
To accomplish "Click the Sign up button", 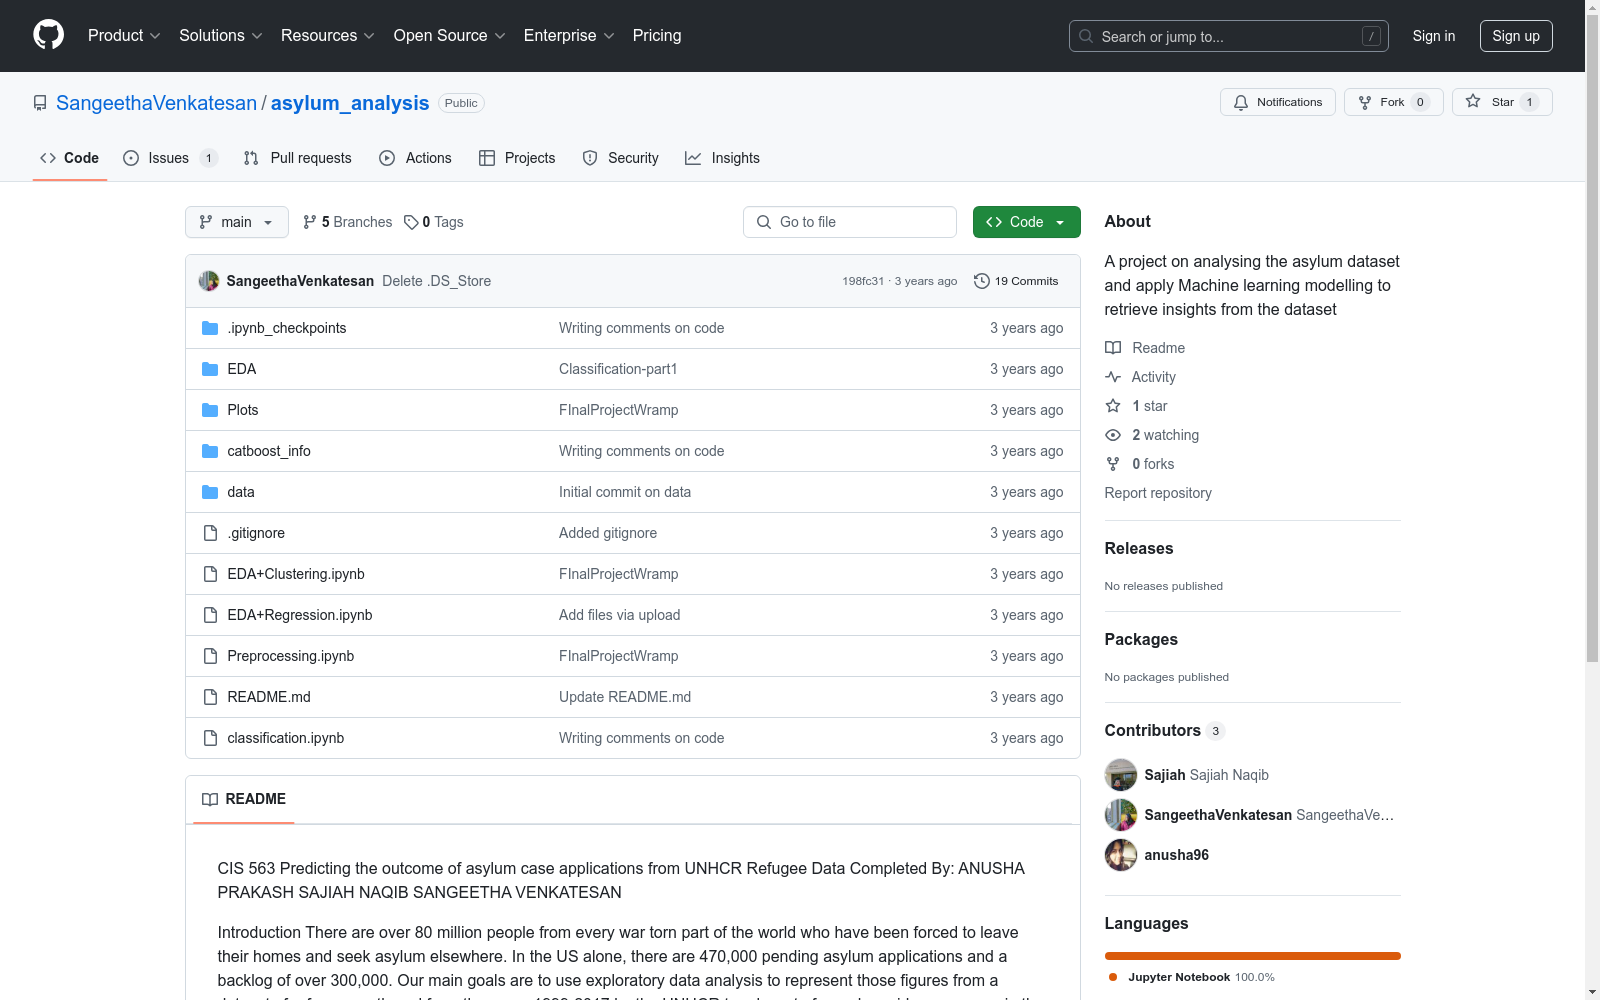I will [x=1516, y=36].
